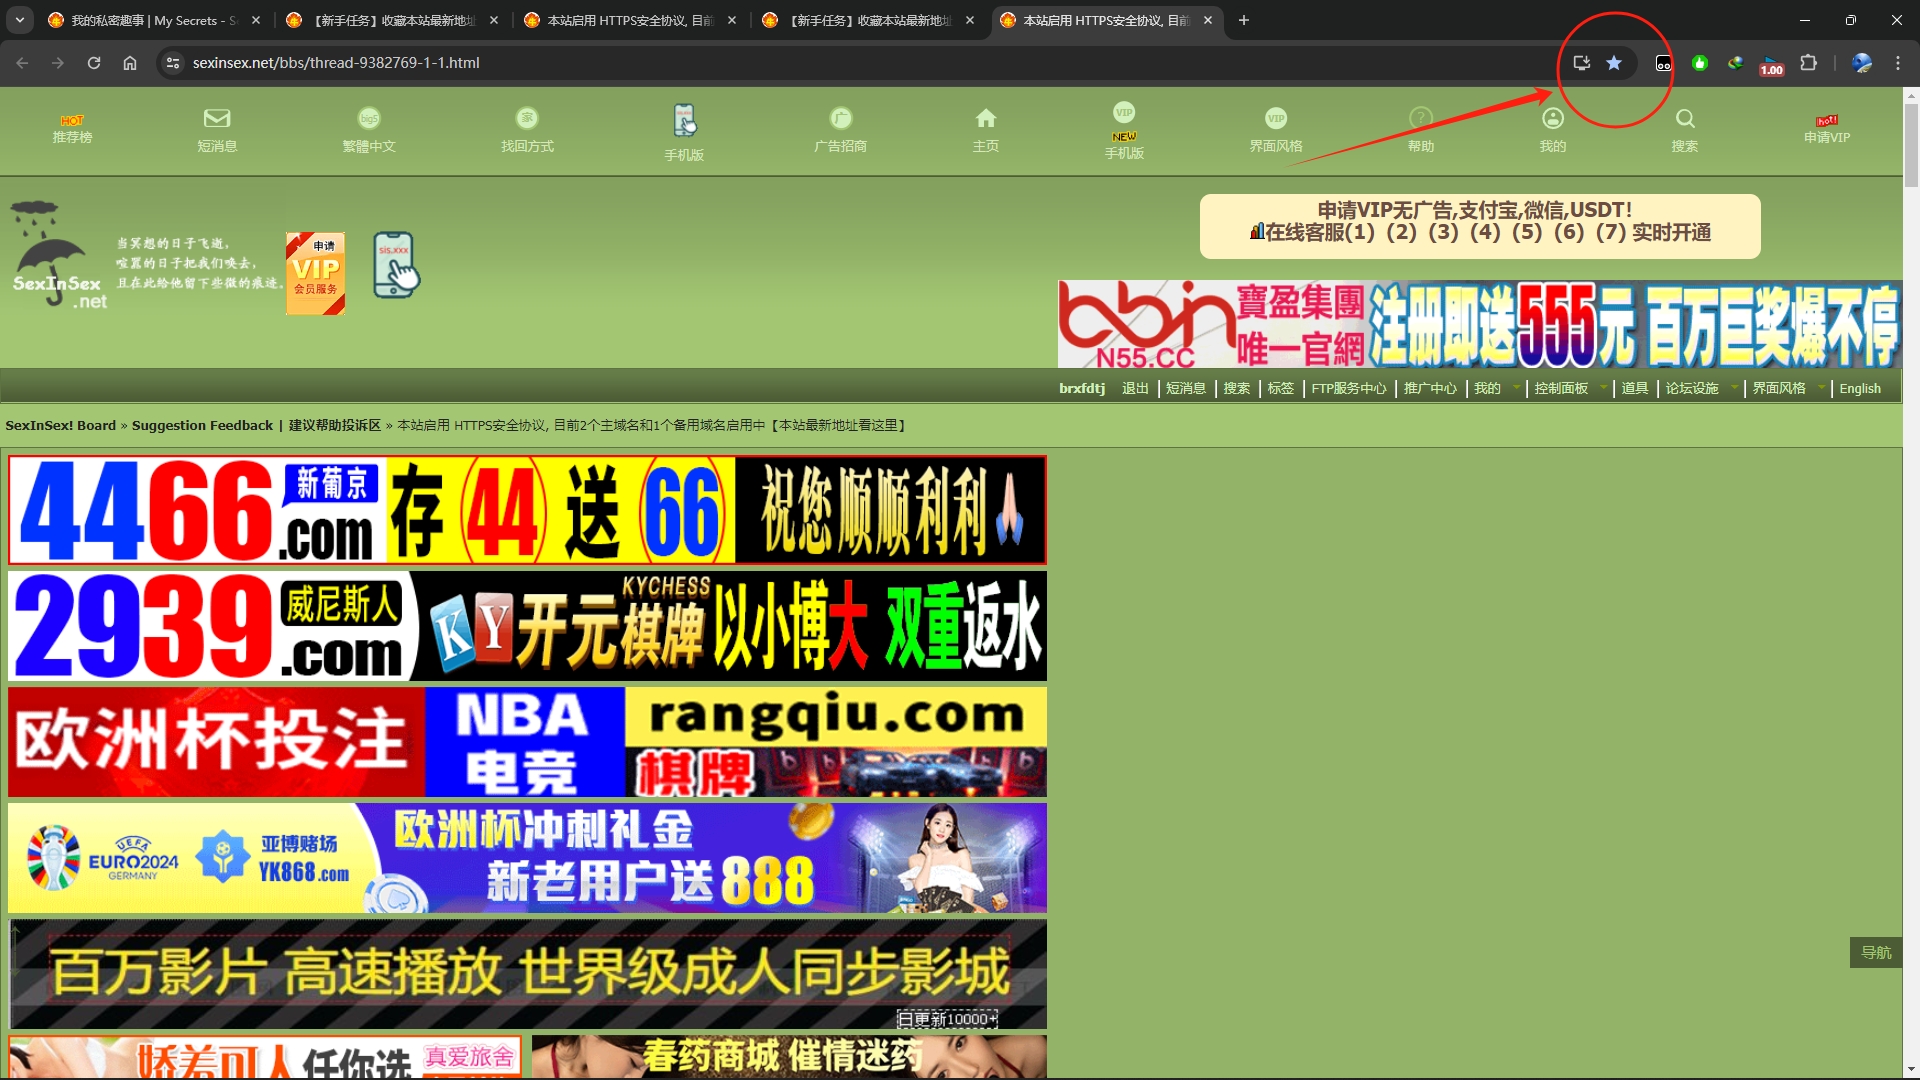Click the scrollbar down arrow
The image size is (1920, 1080).
(1911, 1070)
